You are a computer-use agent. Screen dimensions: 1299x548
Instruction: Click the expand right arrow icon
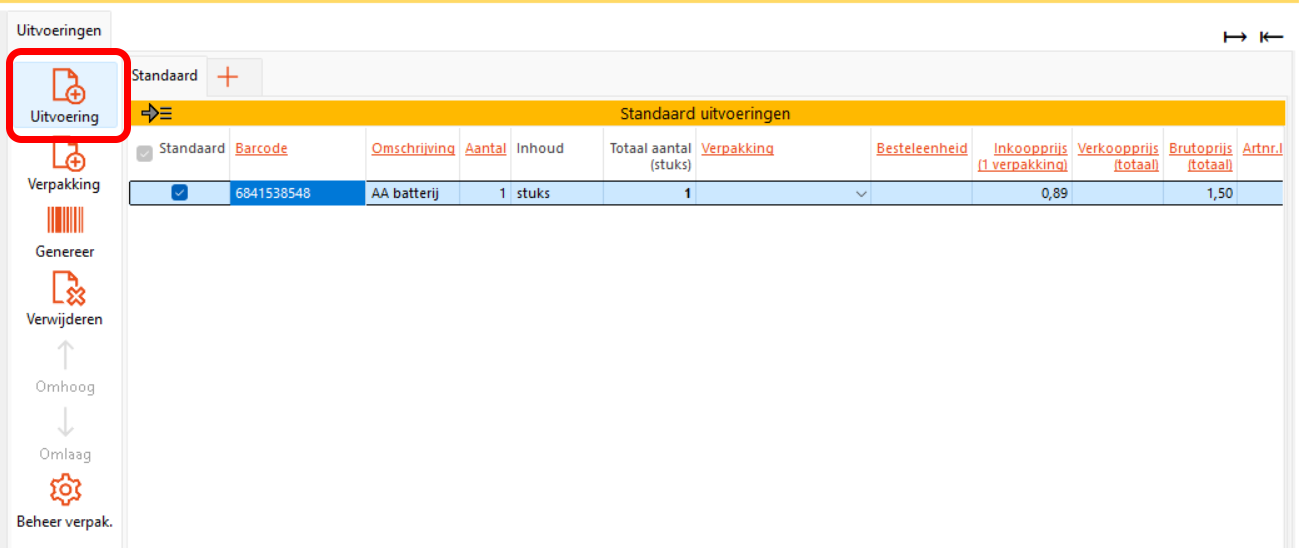coord(1235,37)
